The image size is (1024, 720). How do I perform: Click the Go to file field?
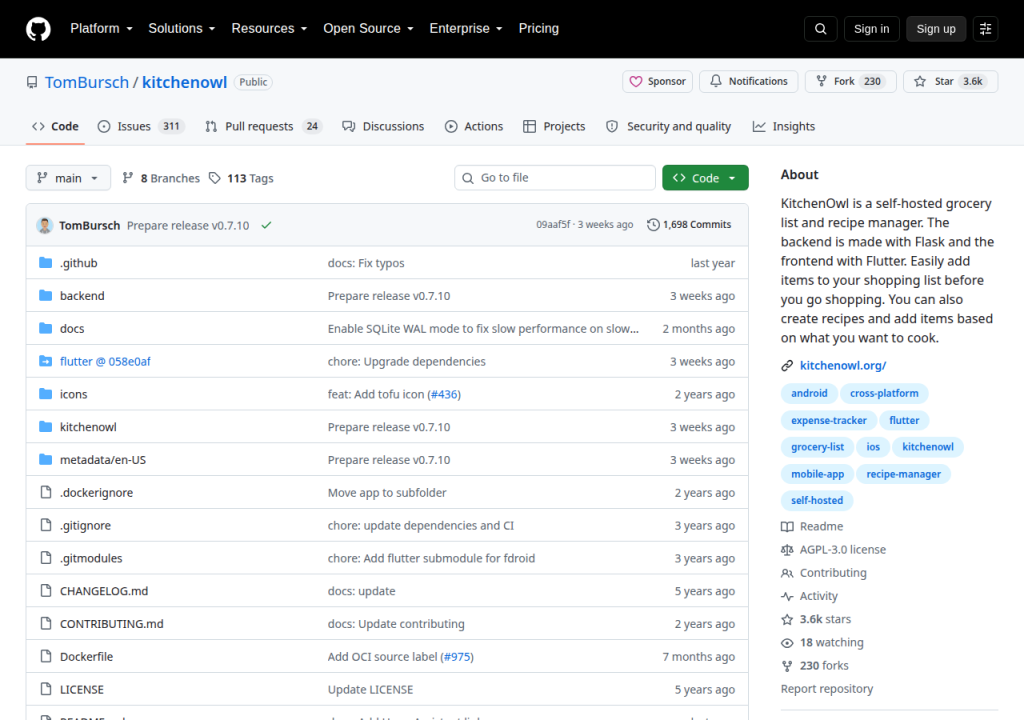[x=554, y=178]
